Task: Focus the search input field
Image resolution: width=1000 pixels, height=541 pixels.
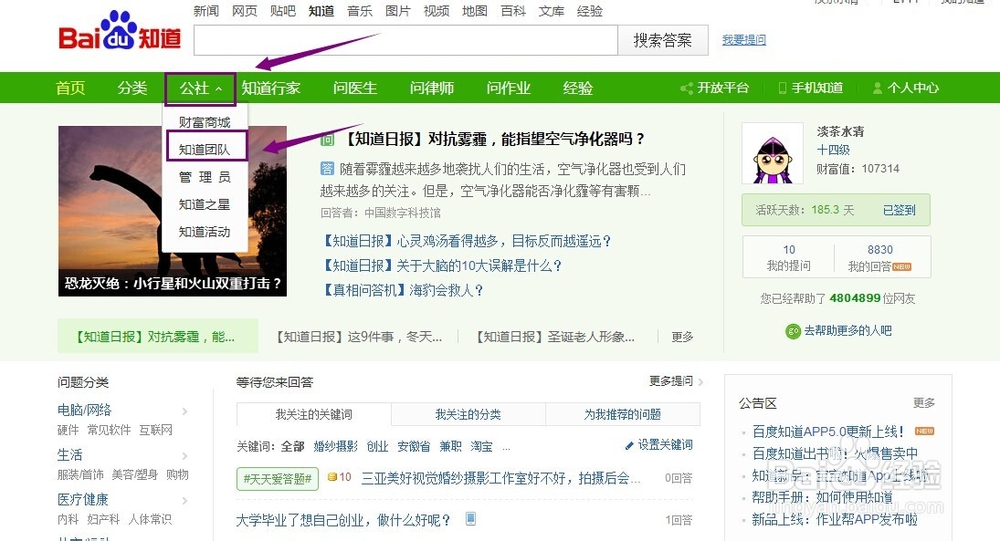Action: click(x=406, y=41)
